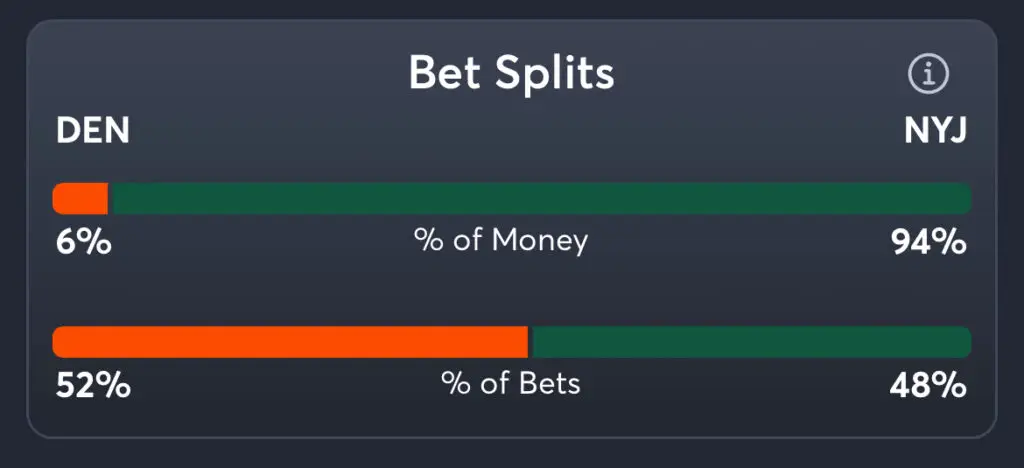This screenshot has width=1024, height=468.
Task: Click the green NYJ segment of money bar
Action: (540, 198)
